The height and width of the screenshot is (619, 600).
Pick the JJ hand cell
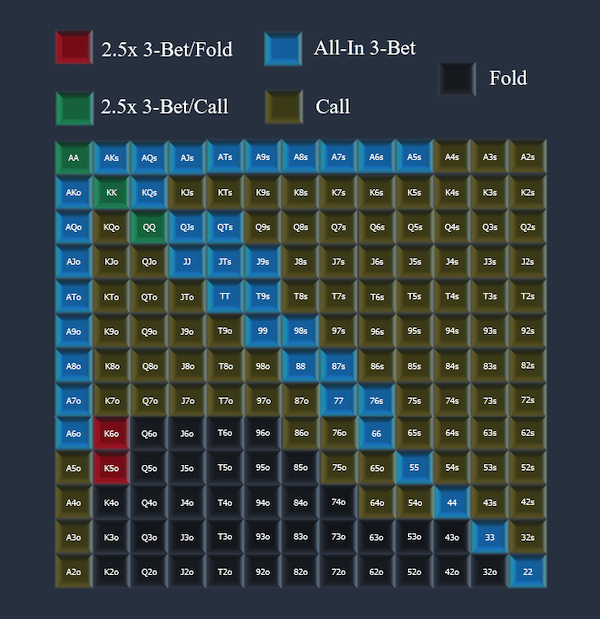[x=188, y=262]
